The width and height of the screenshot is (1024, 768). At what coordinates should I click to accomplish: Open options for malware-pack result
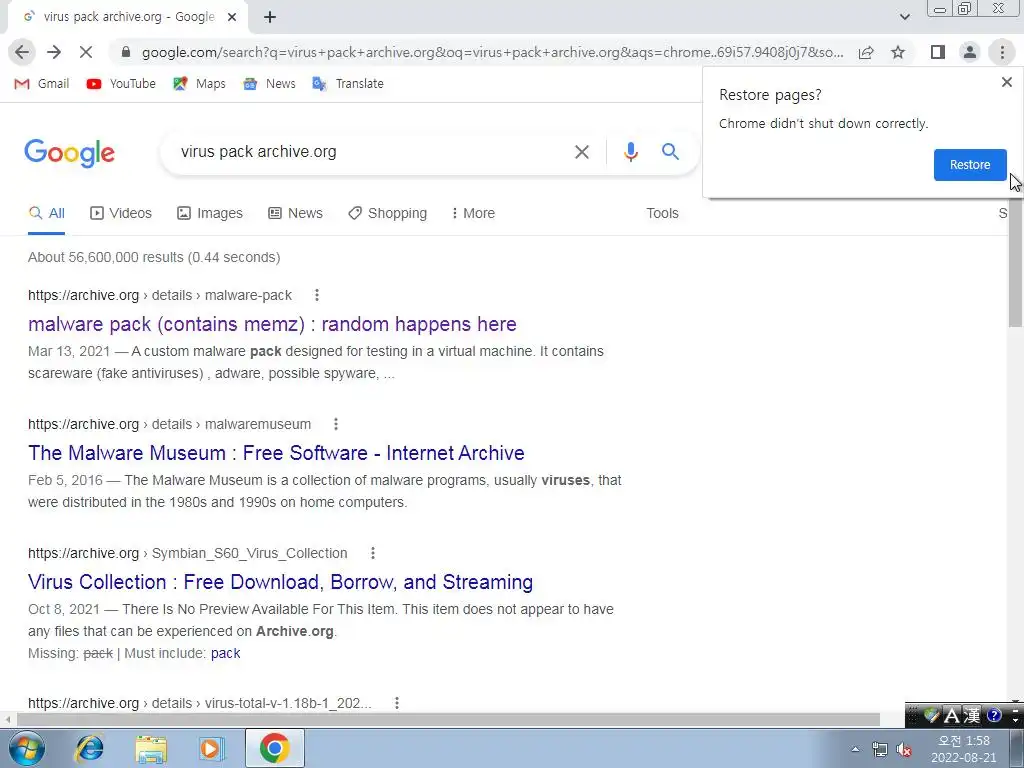point(317,295)
